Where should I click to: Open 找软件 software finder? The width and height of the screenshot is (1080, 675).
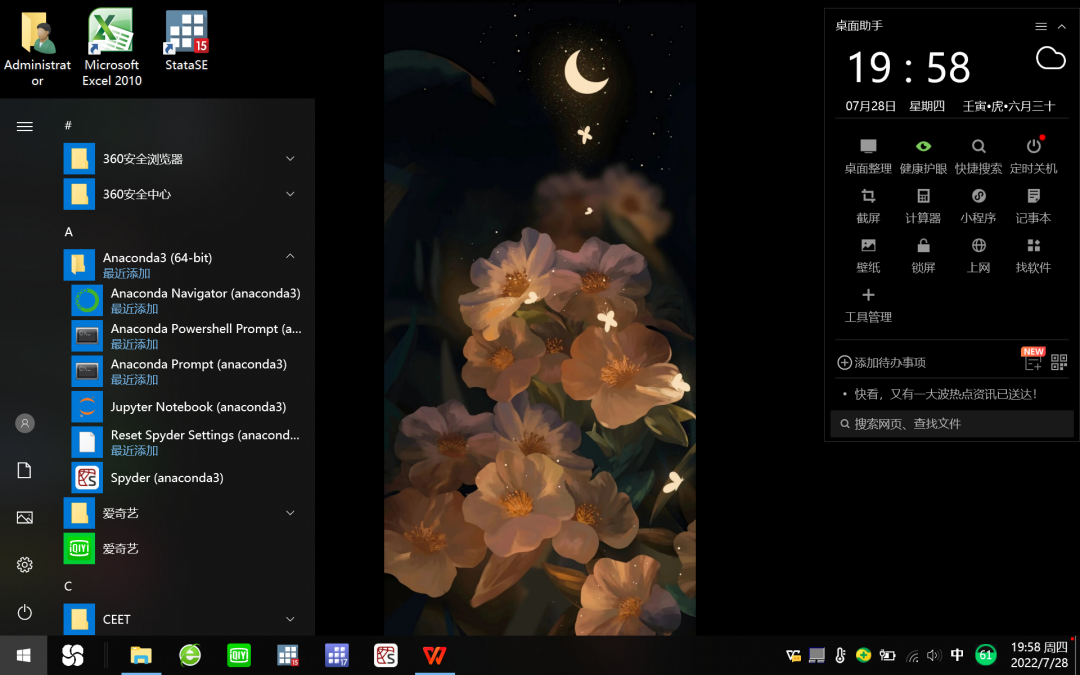tap(1033, 256)
